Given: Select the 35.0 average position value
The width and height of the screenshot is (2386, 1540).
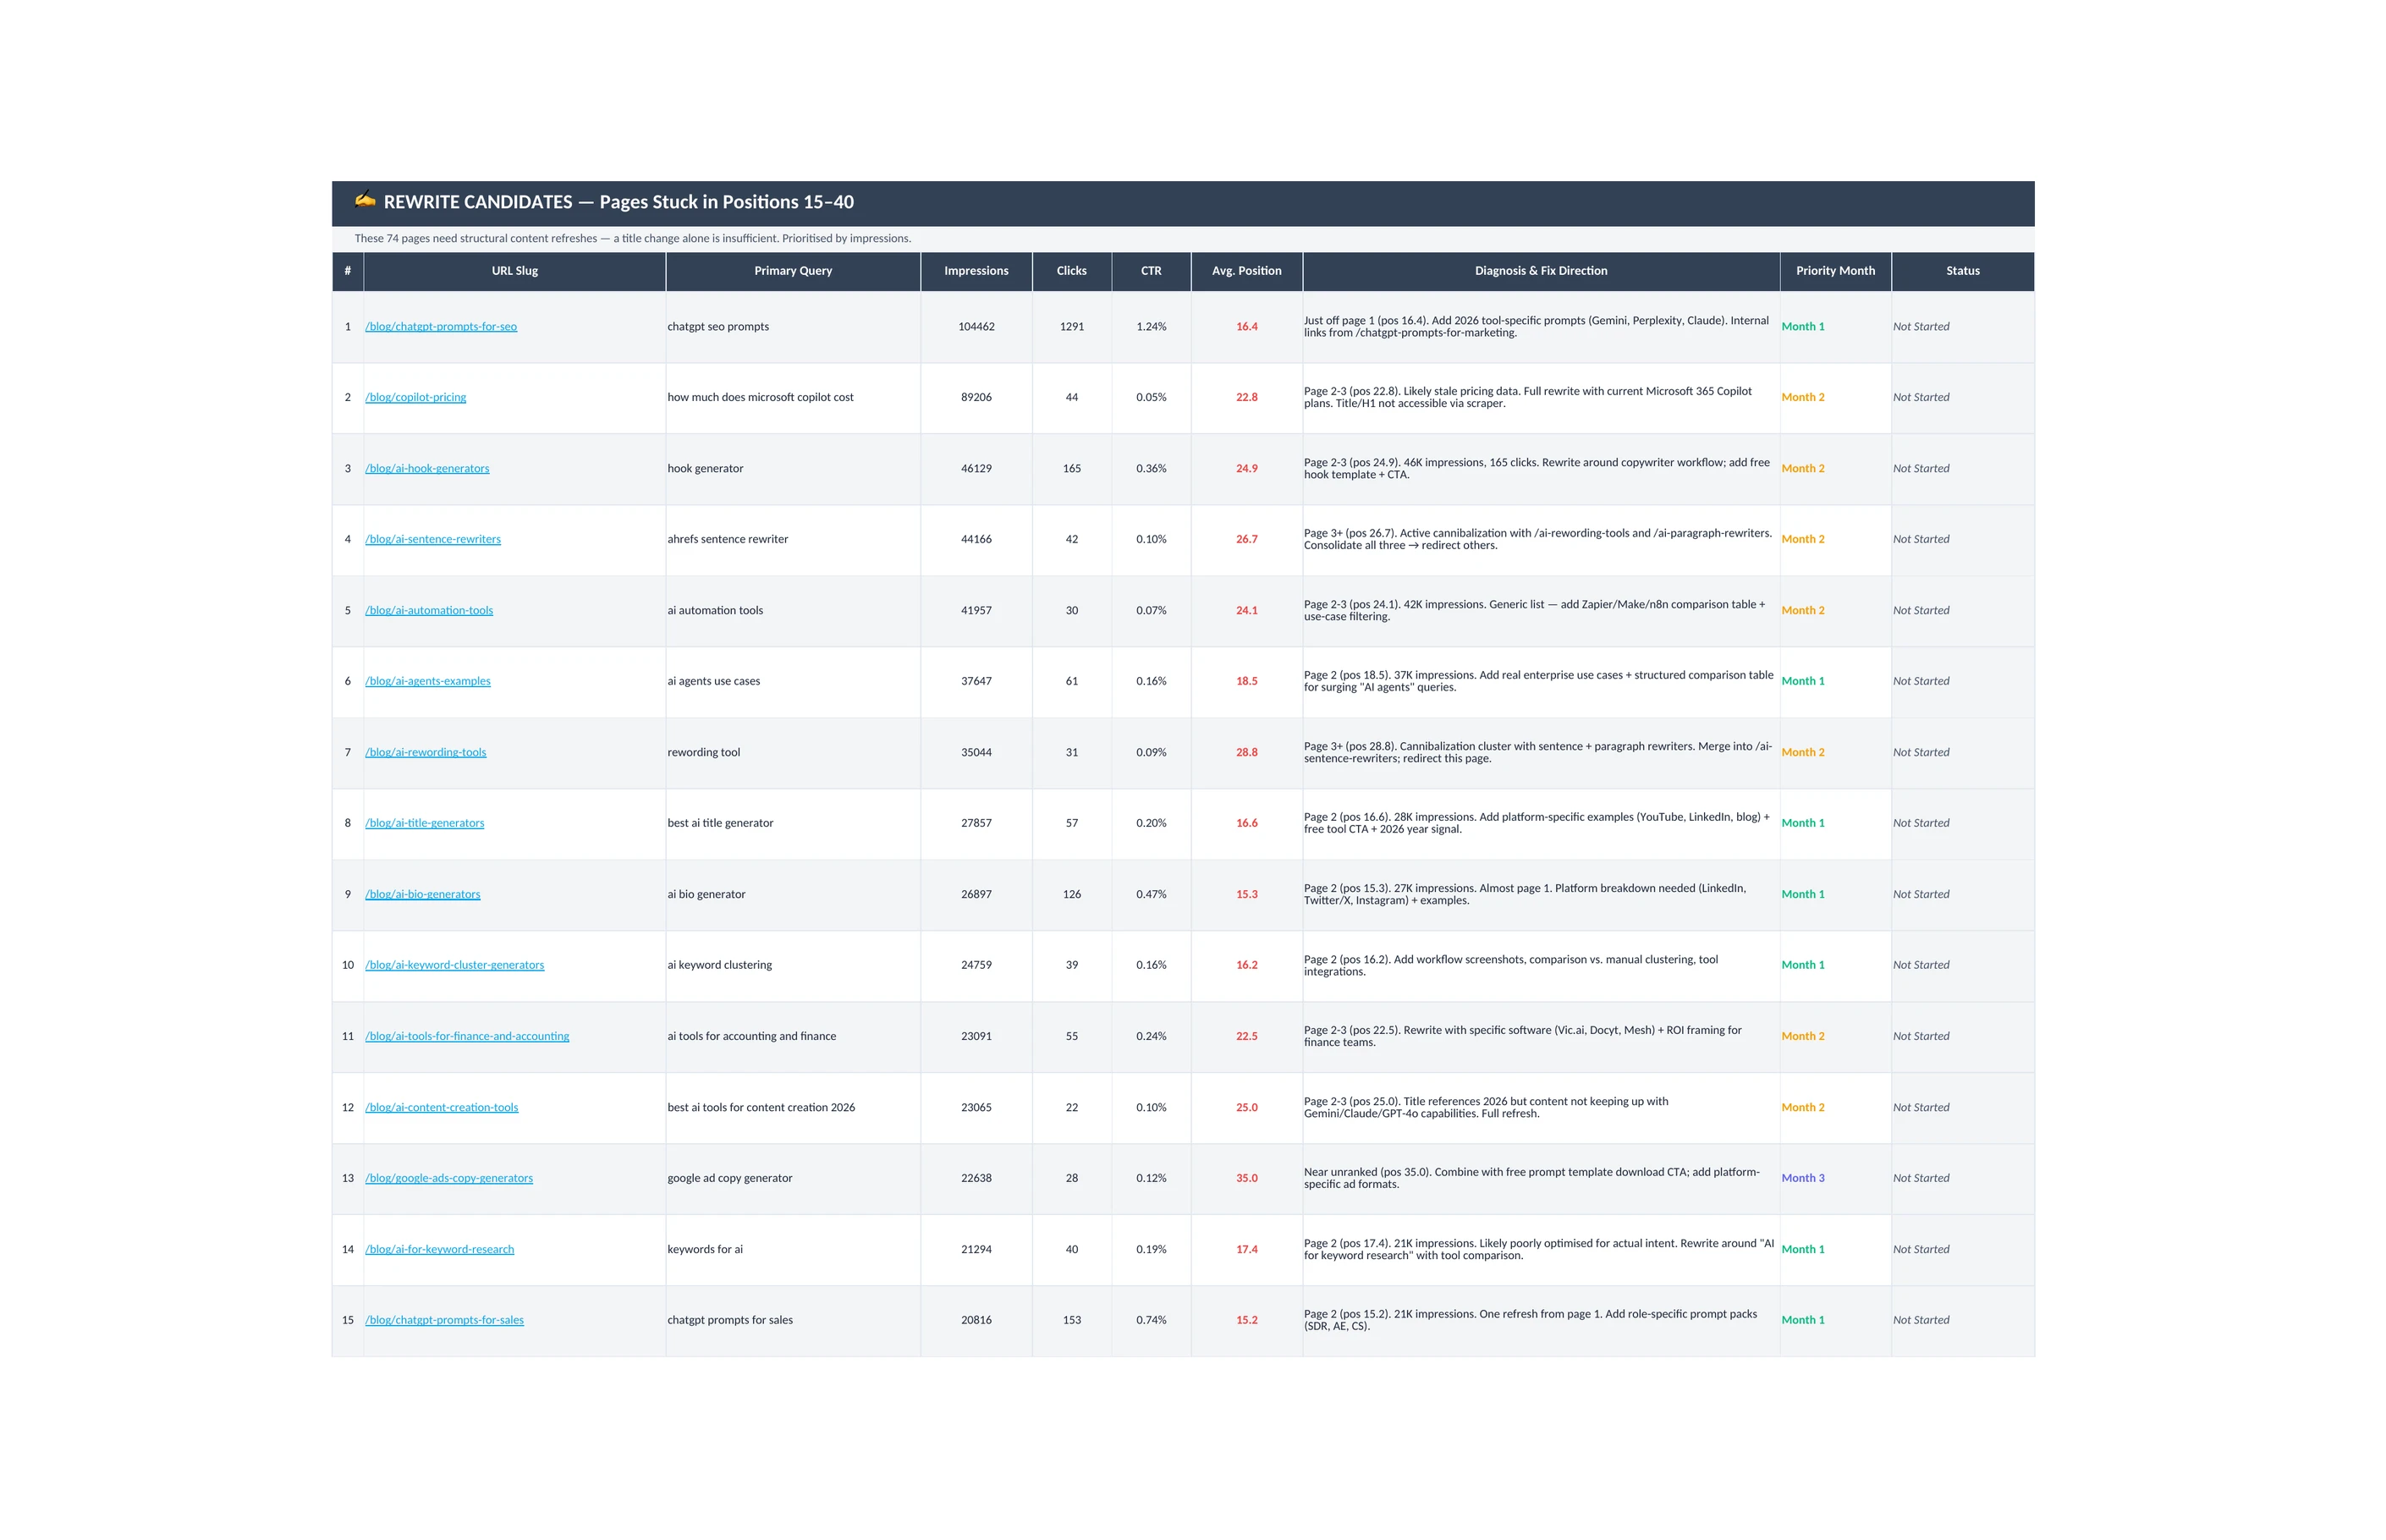Looking at the screenshot, I should click(1246, 1178).
